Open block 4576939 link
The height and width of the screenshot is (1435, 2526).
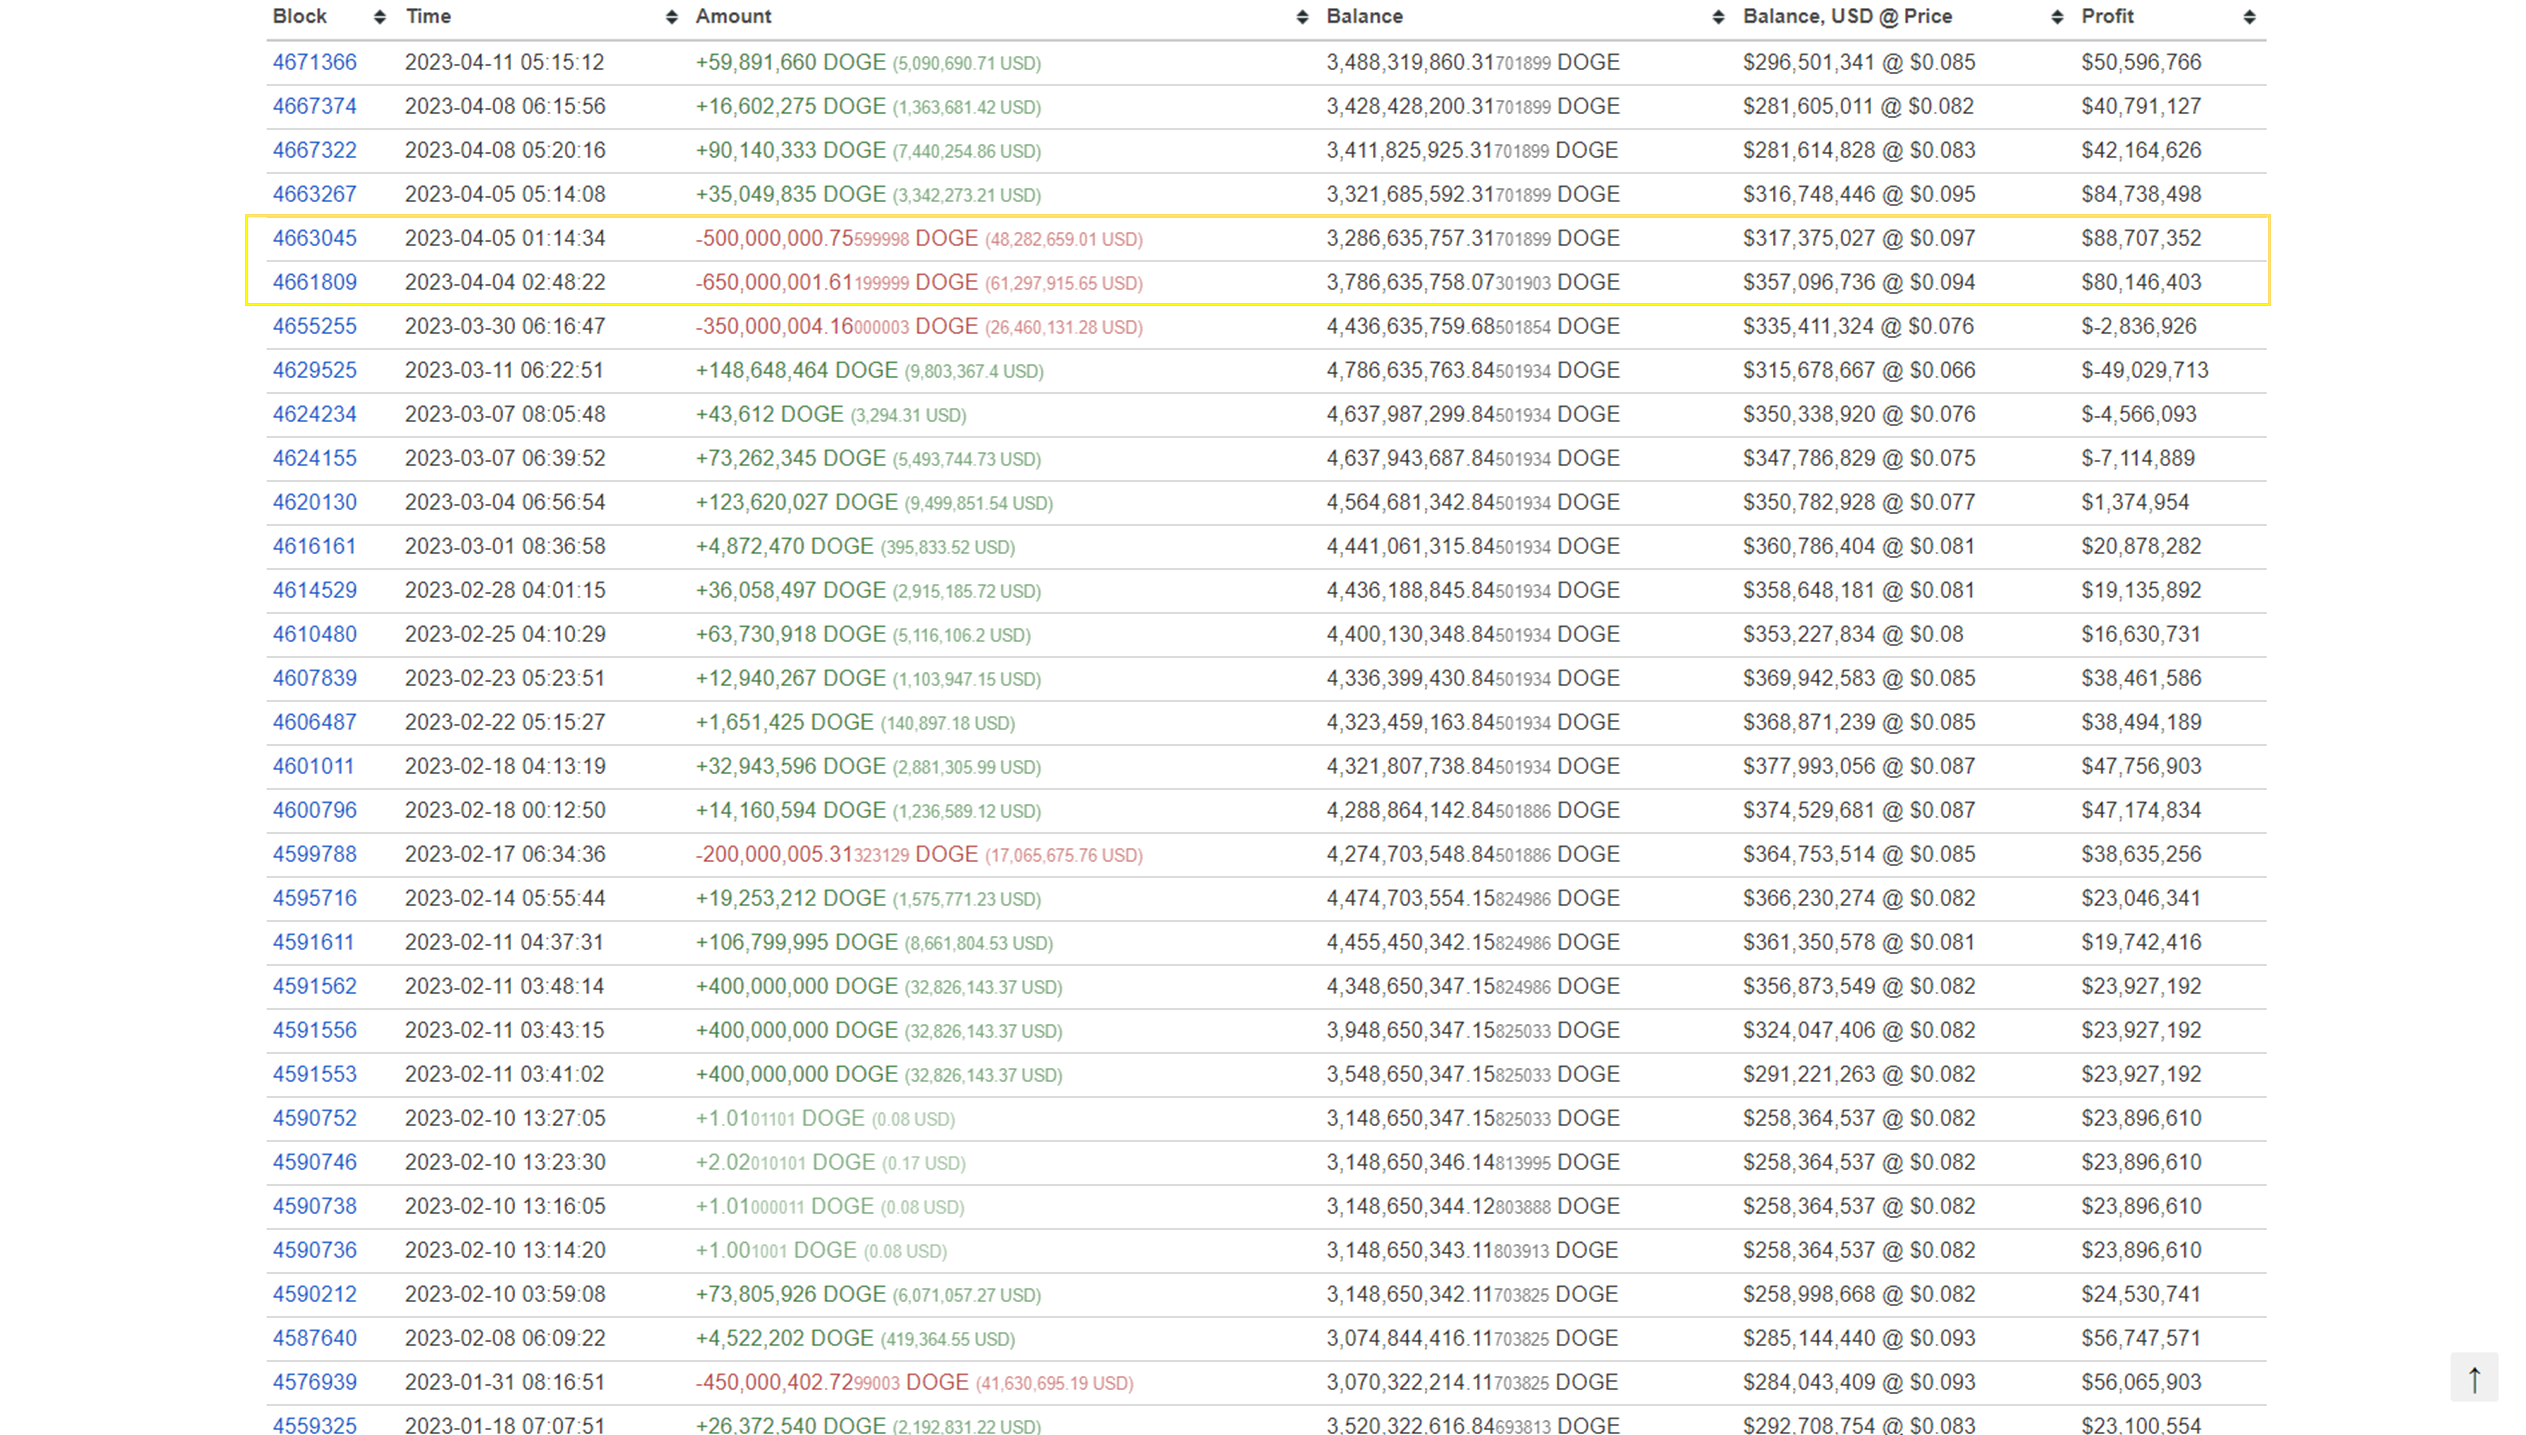[314, 1382]
